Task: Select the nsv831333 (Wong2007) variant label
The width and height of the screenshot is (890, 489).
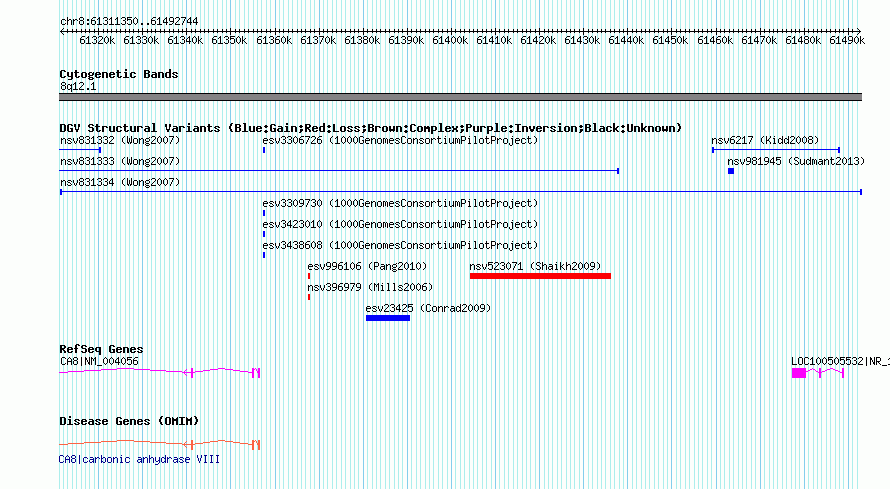Action: click(x=120, y=161)
